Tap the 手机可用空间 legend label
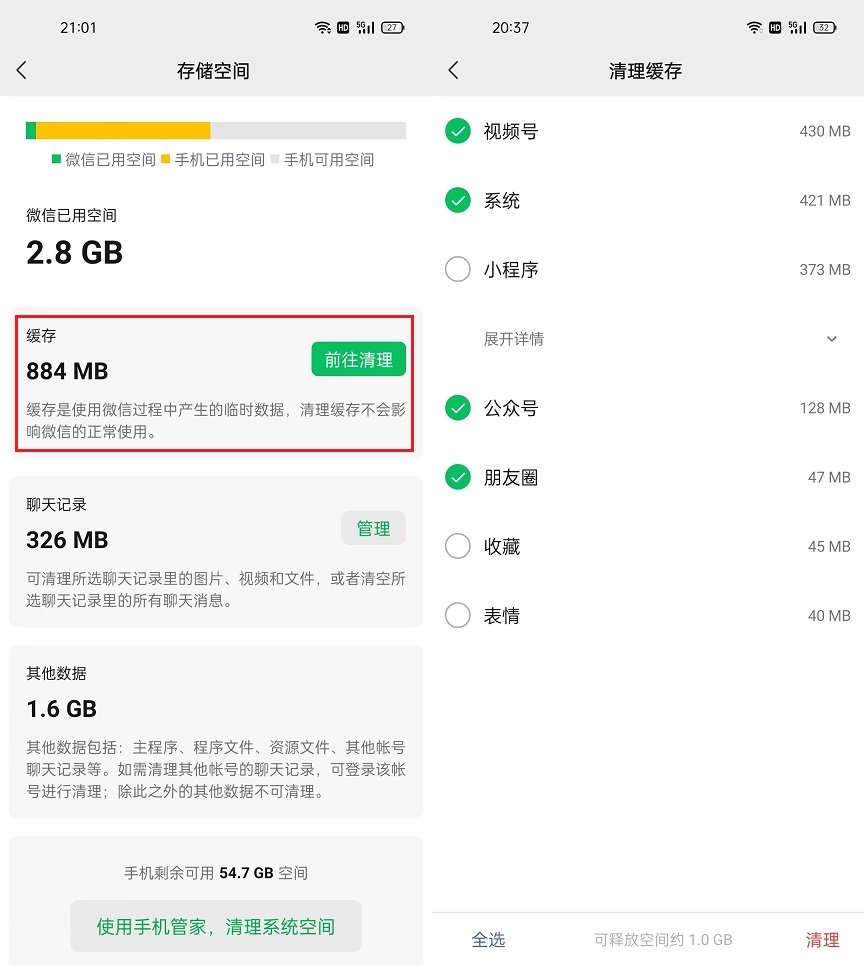The width and height of the screenshot is (865, 965). pyautogui.click(x=329, y=160)
